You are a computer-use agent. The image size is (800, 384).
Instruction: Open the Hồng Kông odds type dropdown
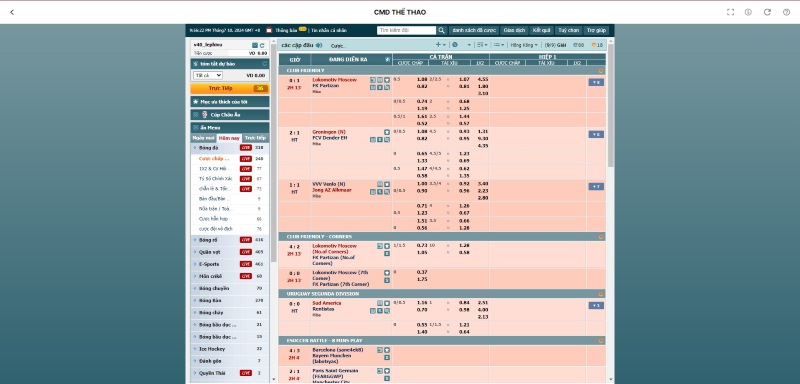click(524, 45)
